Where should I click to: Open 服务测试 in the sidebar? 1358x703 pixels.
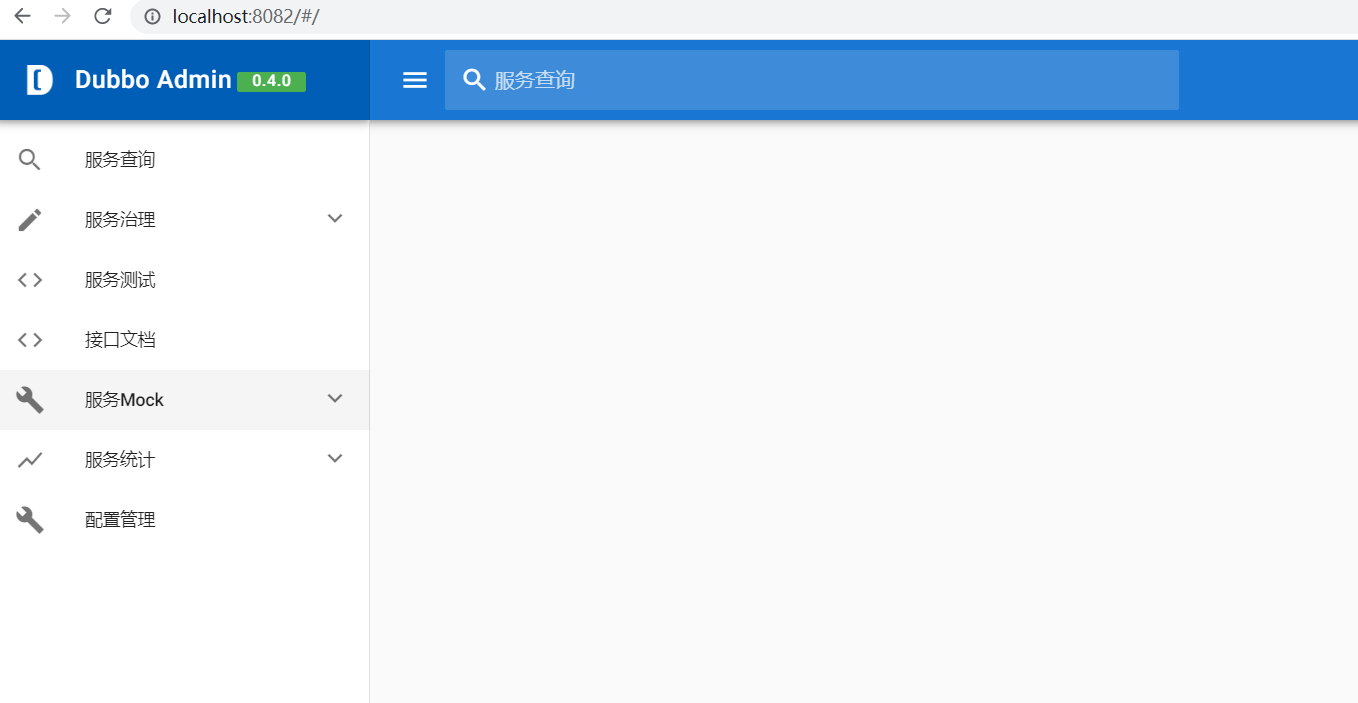click(184, 280)
